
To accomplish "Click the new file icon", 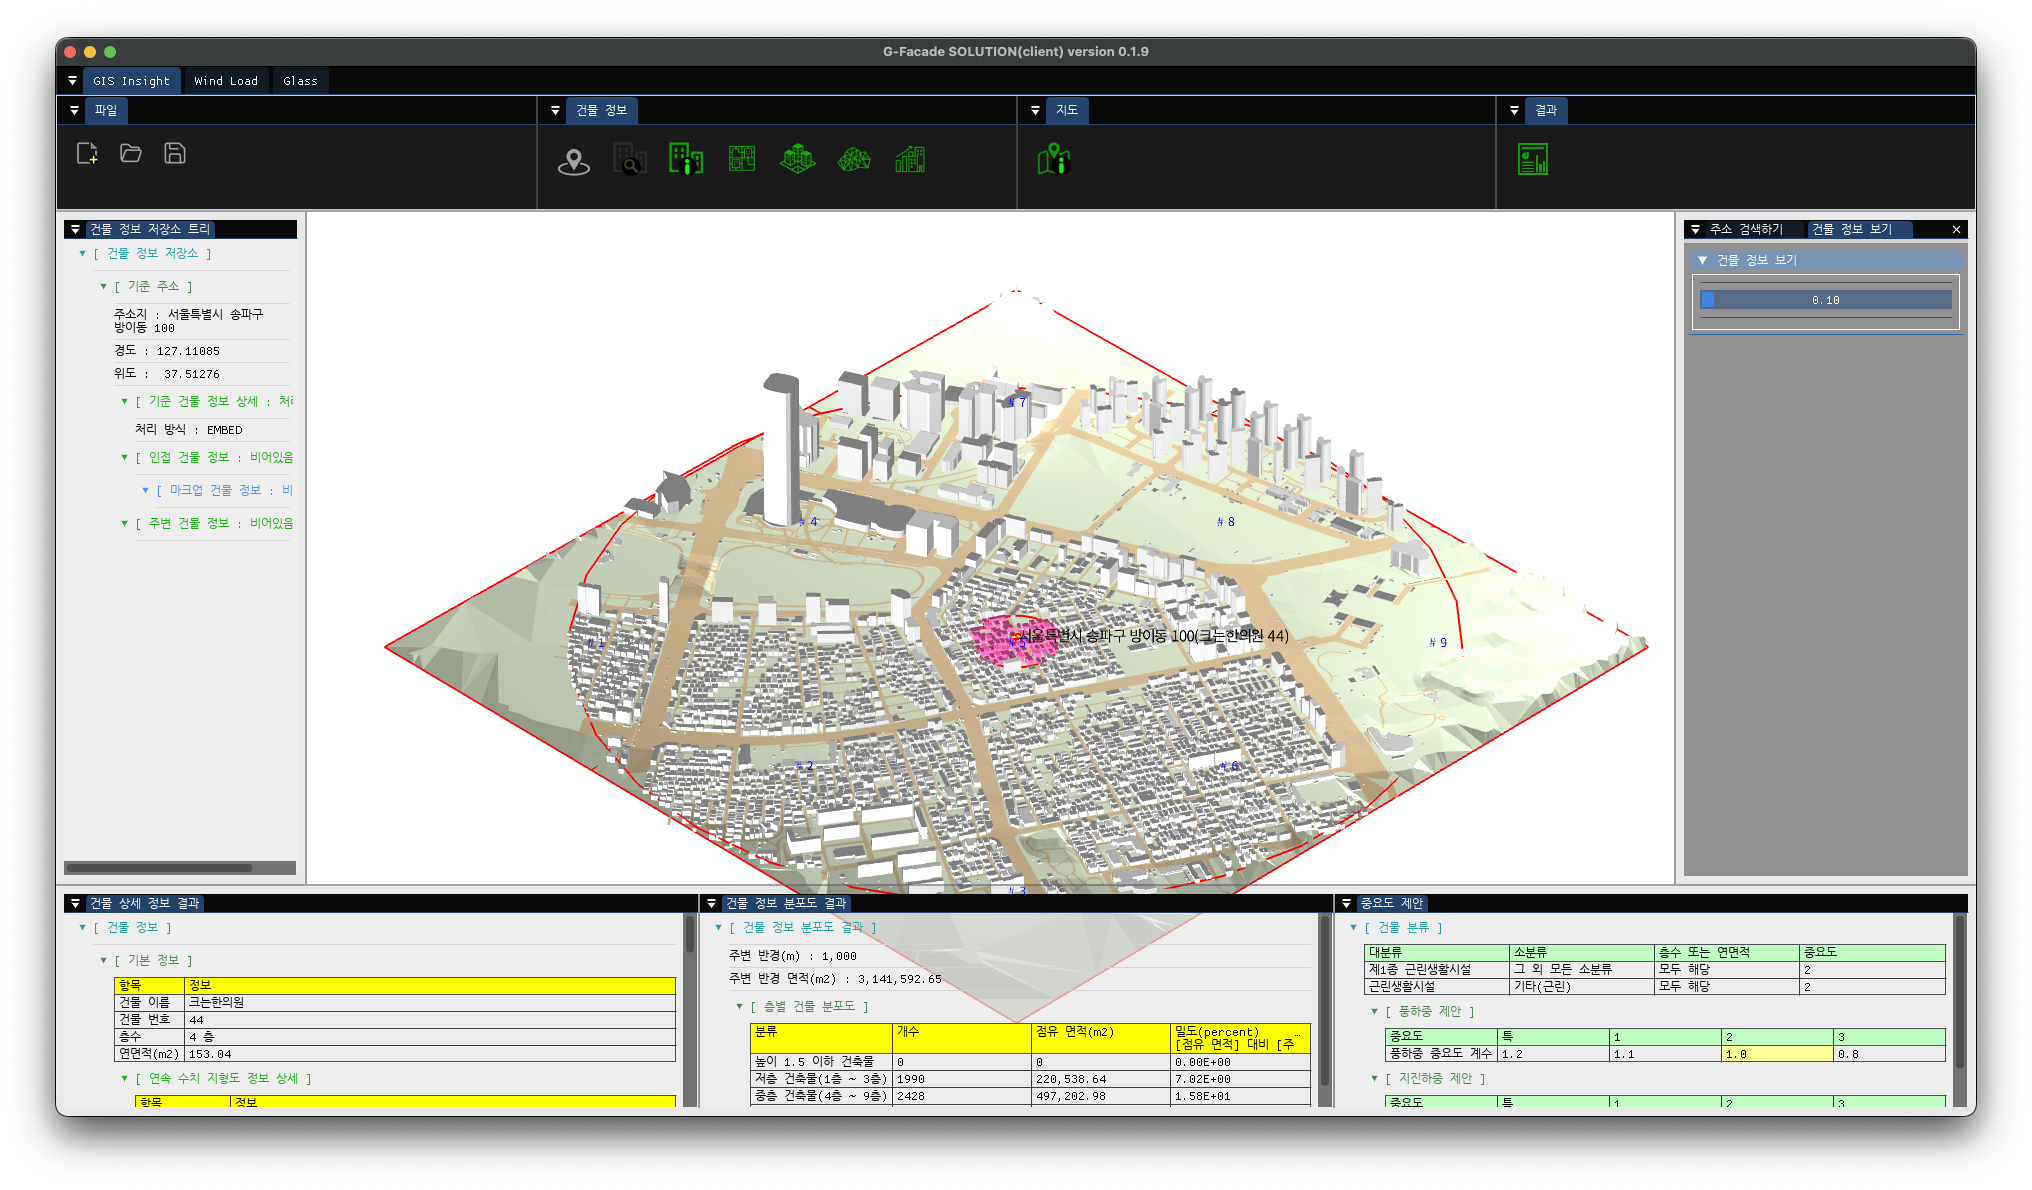I will 87,153.
